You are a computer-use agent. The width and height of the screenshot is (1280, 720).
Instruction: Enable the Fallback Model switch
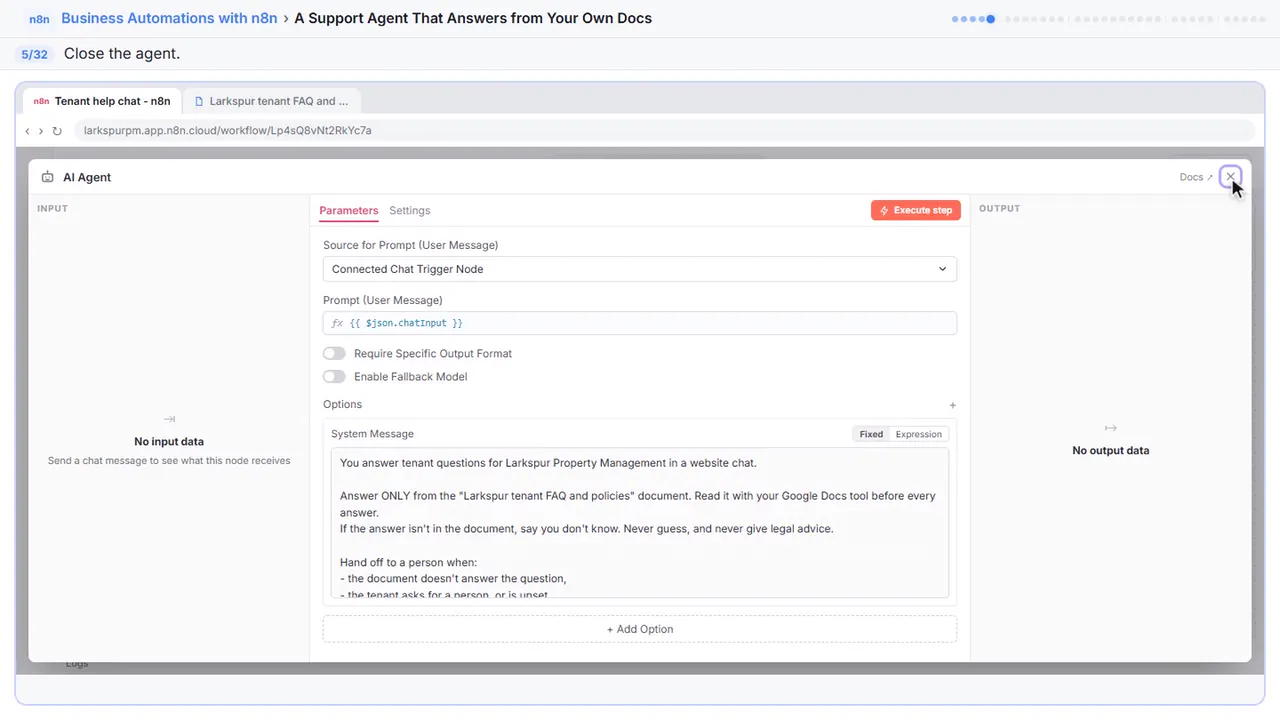click(x=334, y=376)
